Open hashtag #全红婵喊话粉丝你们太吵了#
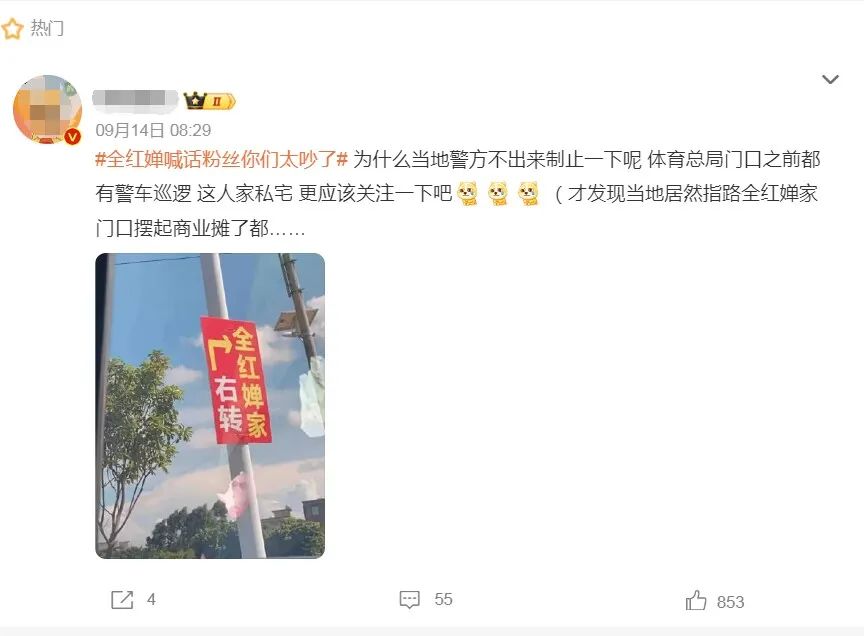Screen dimensions: 864x636 222,160
